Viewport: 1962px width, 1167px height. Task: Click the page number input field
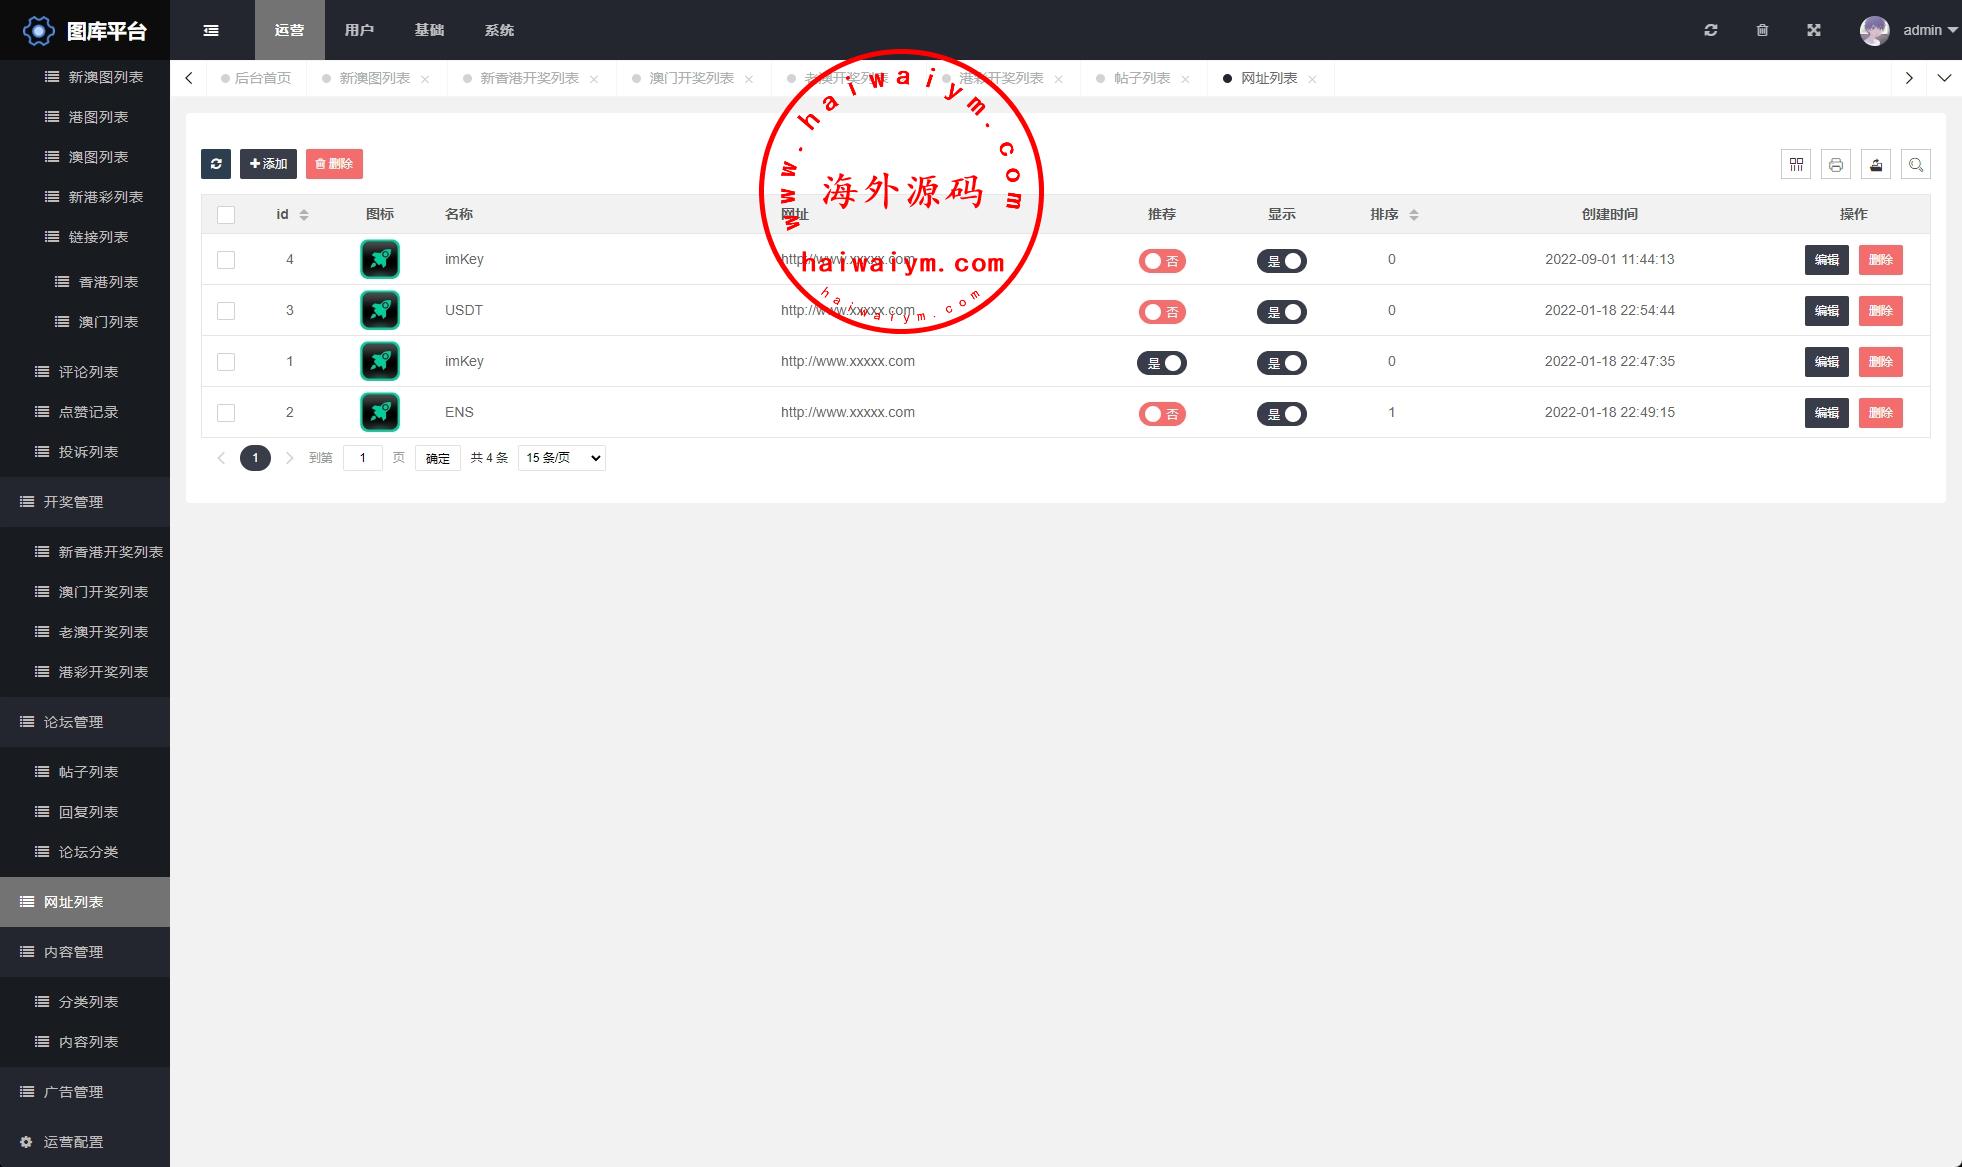tap(362, 458)
